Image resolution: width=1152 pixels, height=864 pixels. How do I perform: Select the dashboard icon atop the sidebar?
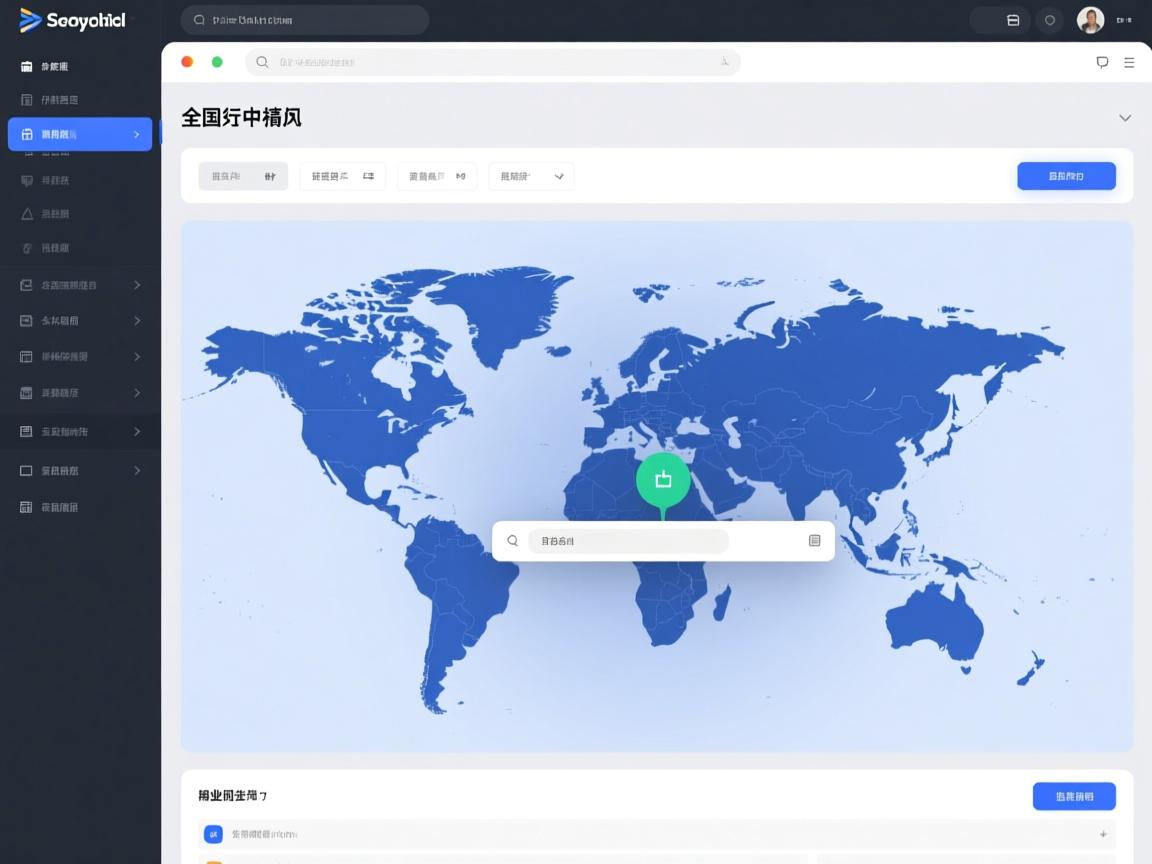[x=26, y=66]
